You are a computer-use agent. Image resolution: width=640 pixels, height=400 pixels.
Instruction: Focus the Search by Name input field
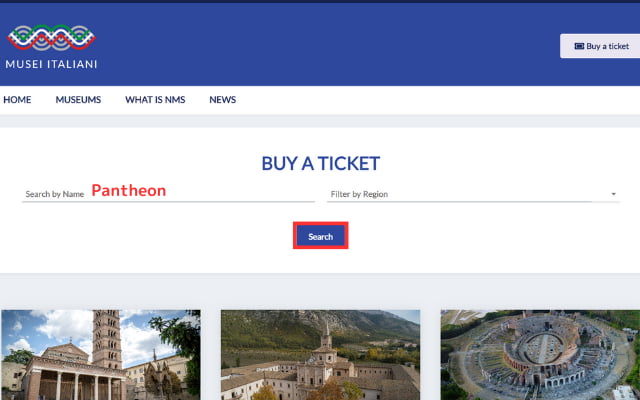pos(168,192)
